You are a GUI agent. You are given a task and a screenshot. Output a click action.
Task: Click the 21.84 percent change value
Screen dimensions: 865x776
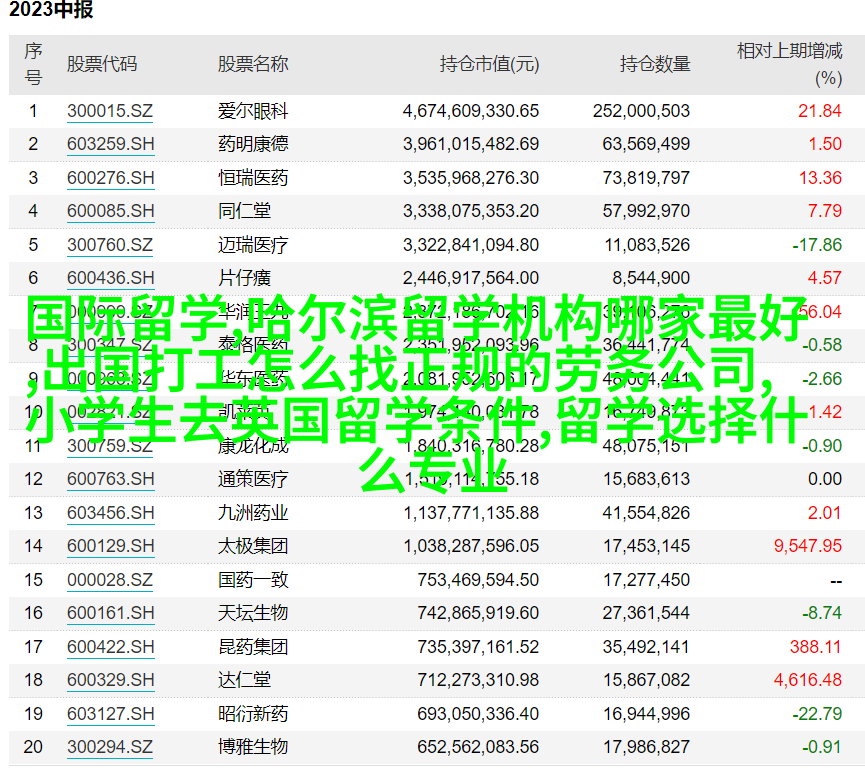820,111
